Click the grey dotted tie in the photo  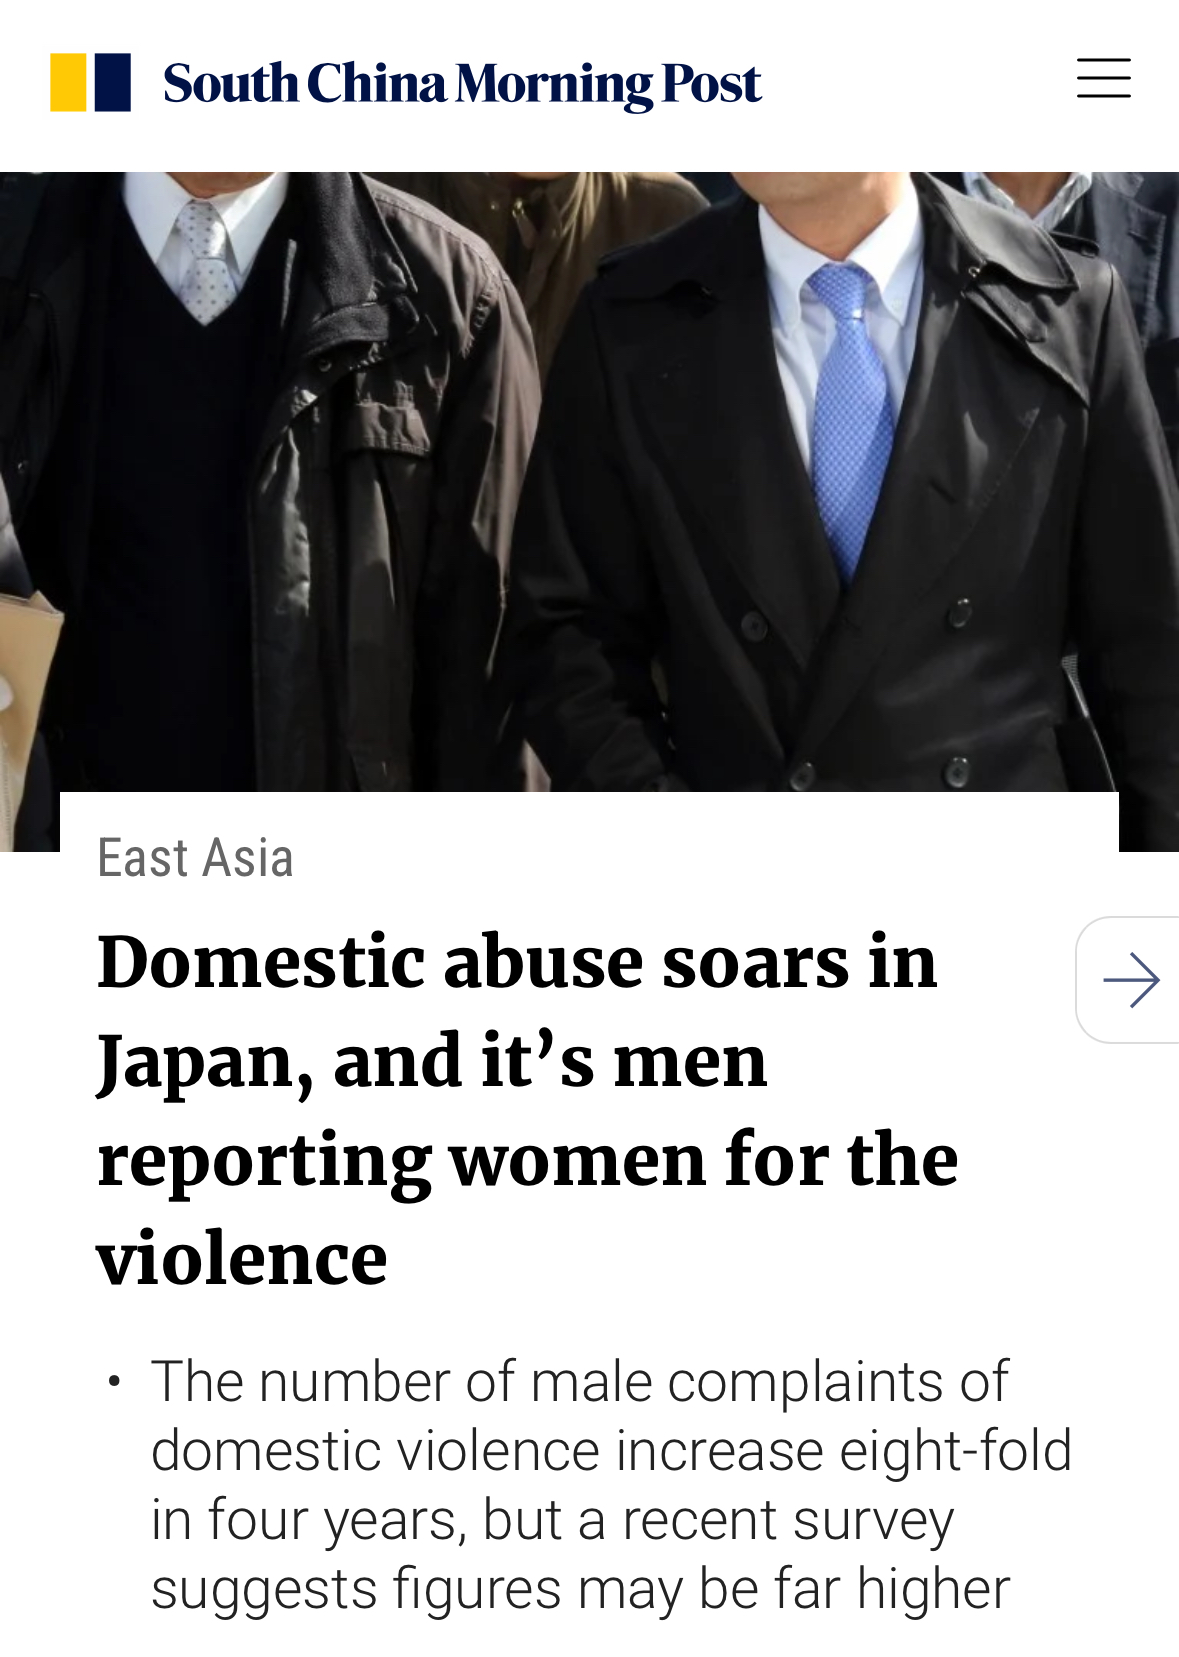[204, 258]
